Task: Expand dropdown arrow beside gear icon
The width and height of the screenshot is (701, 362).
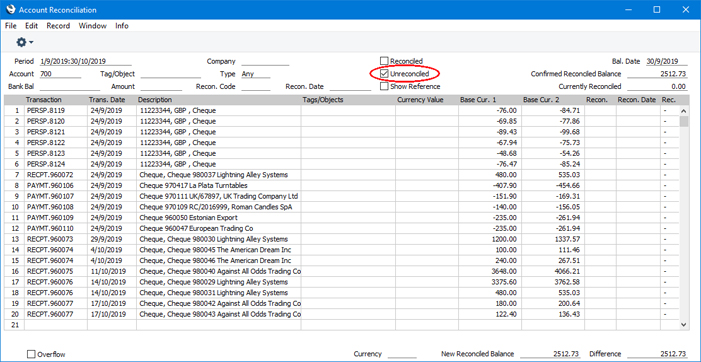Action: [31, 43]
